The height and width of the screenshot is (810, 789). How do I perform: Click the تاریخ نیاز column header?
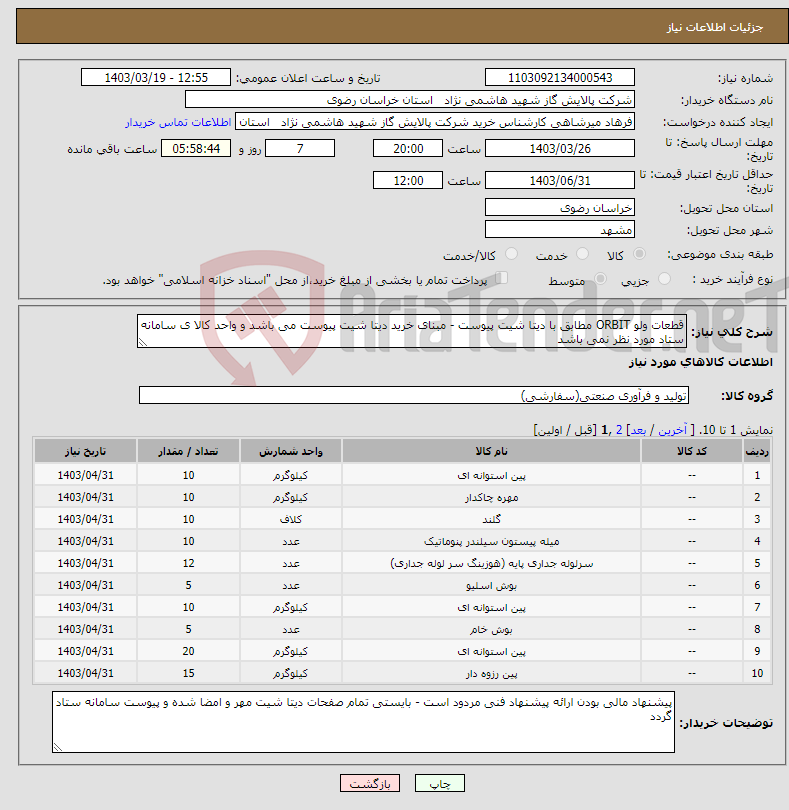tap(85, 451)
